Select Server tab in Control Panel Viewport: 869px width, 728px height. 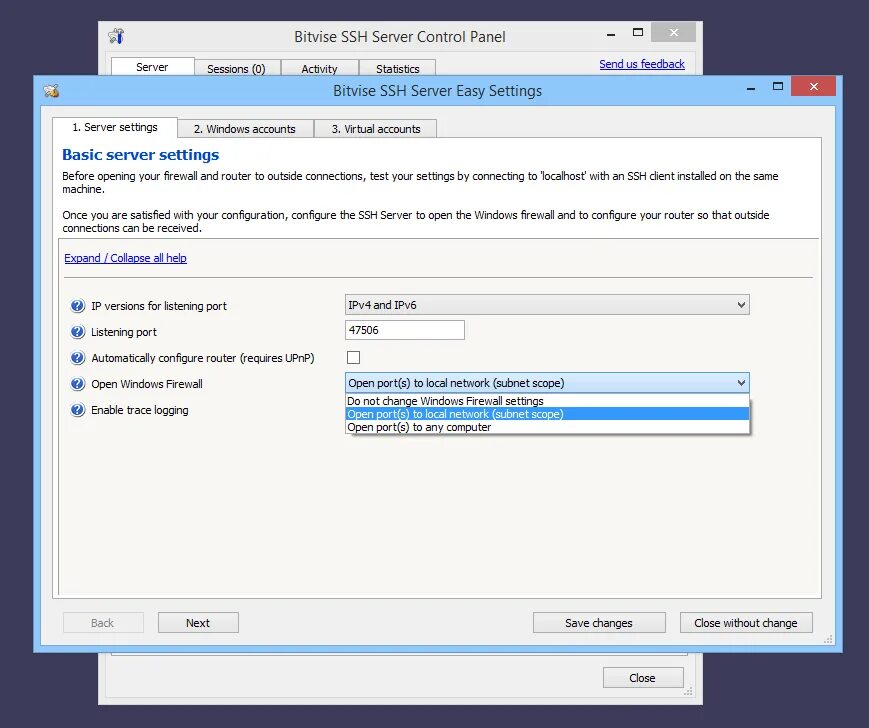[x=152, y=66]
